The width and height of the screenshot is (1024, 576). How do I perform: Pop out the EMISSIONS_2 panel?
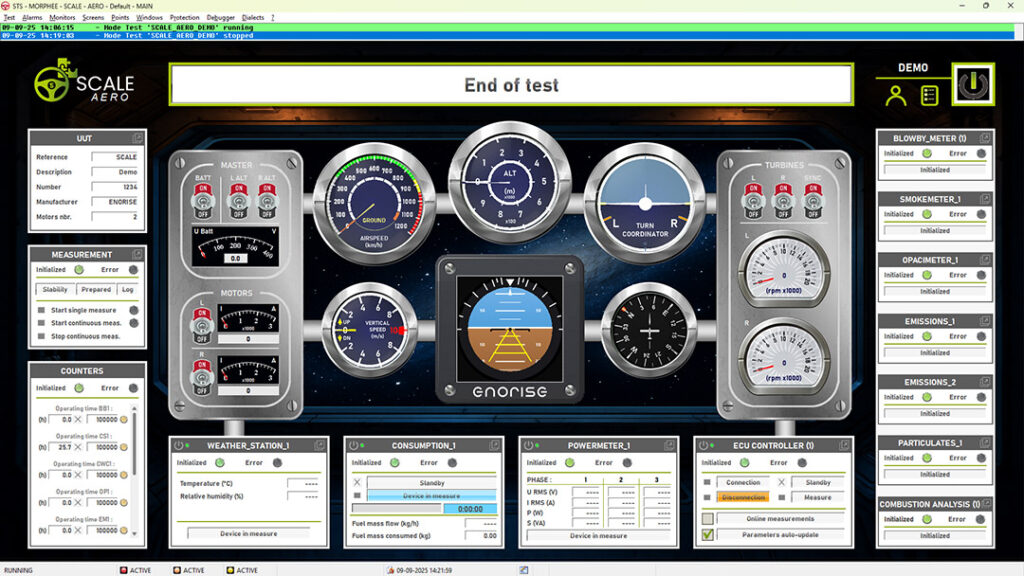point(985,381)
